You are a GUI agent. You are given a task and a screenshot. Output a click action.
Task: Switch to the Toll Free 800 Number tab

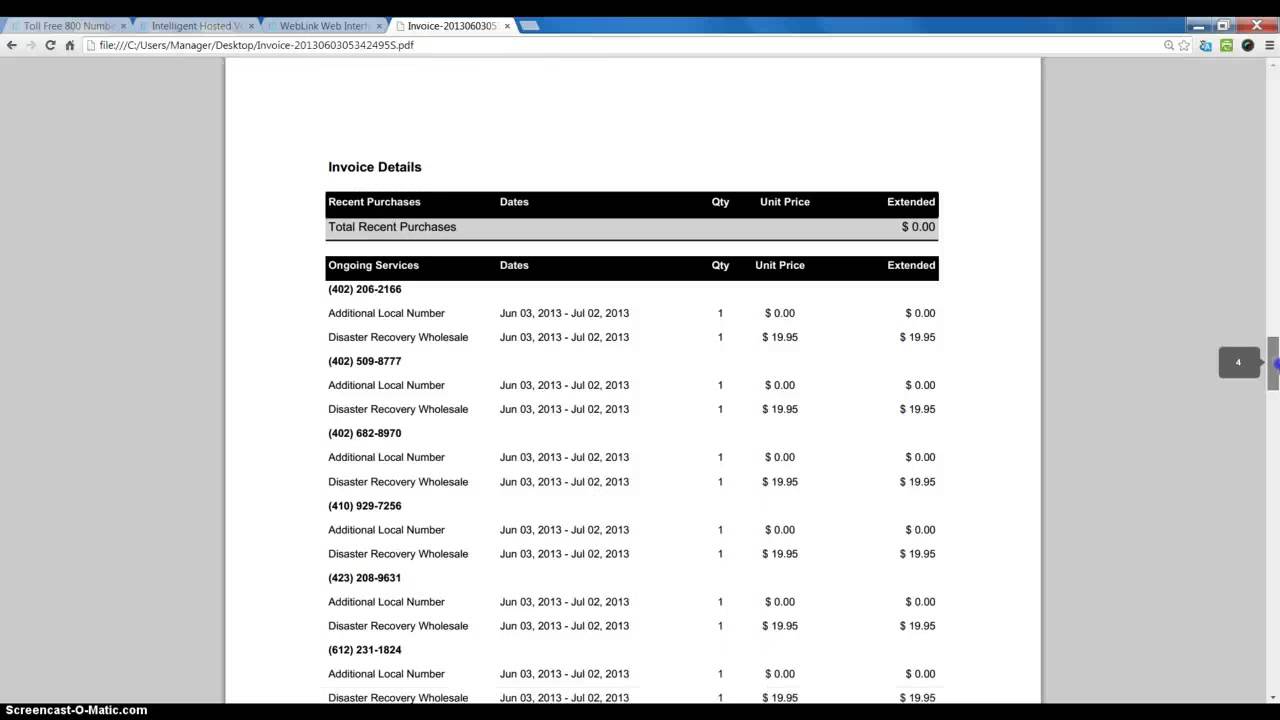(x=66, y=26)
